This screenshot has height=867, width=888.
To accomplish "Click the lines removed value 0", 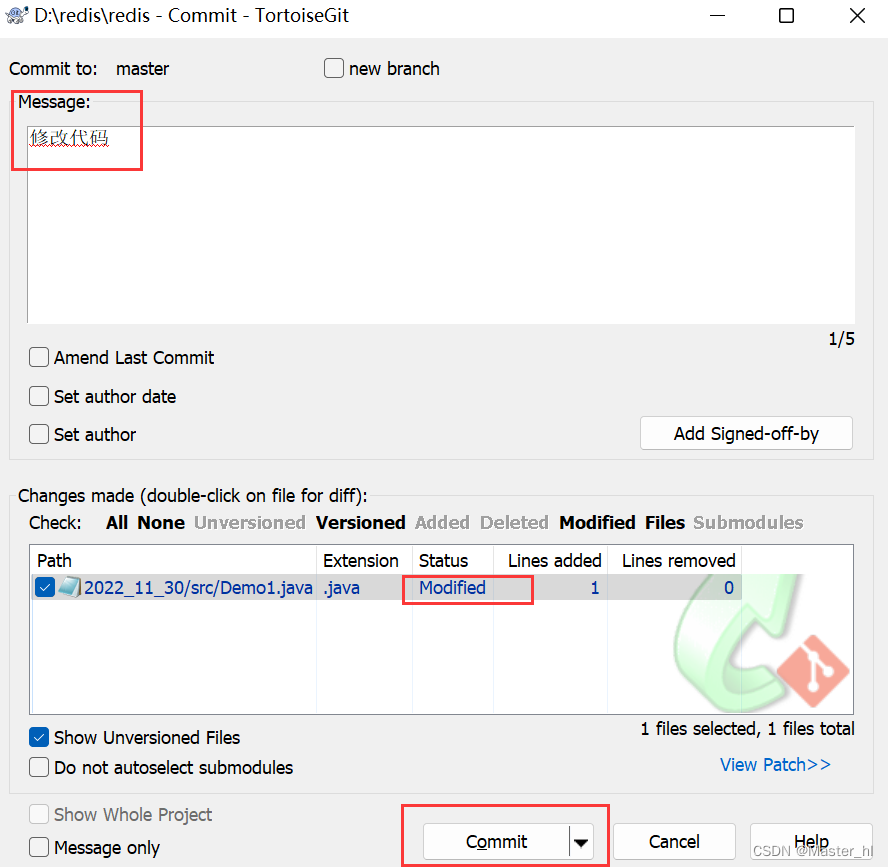I will coord(729,587).
